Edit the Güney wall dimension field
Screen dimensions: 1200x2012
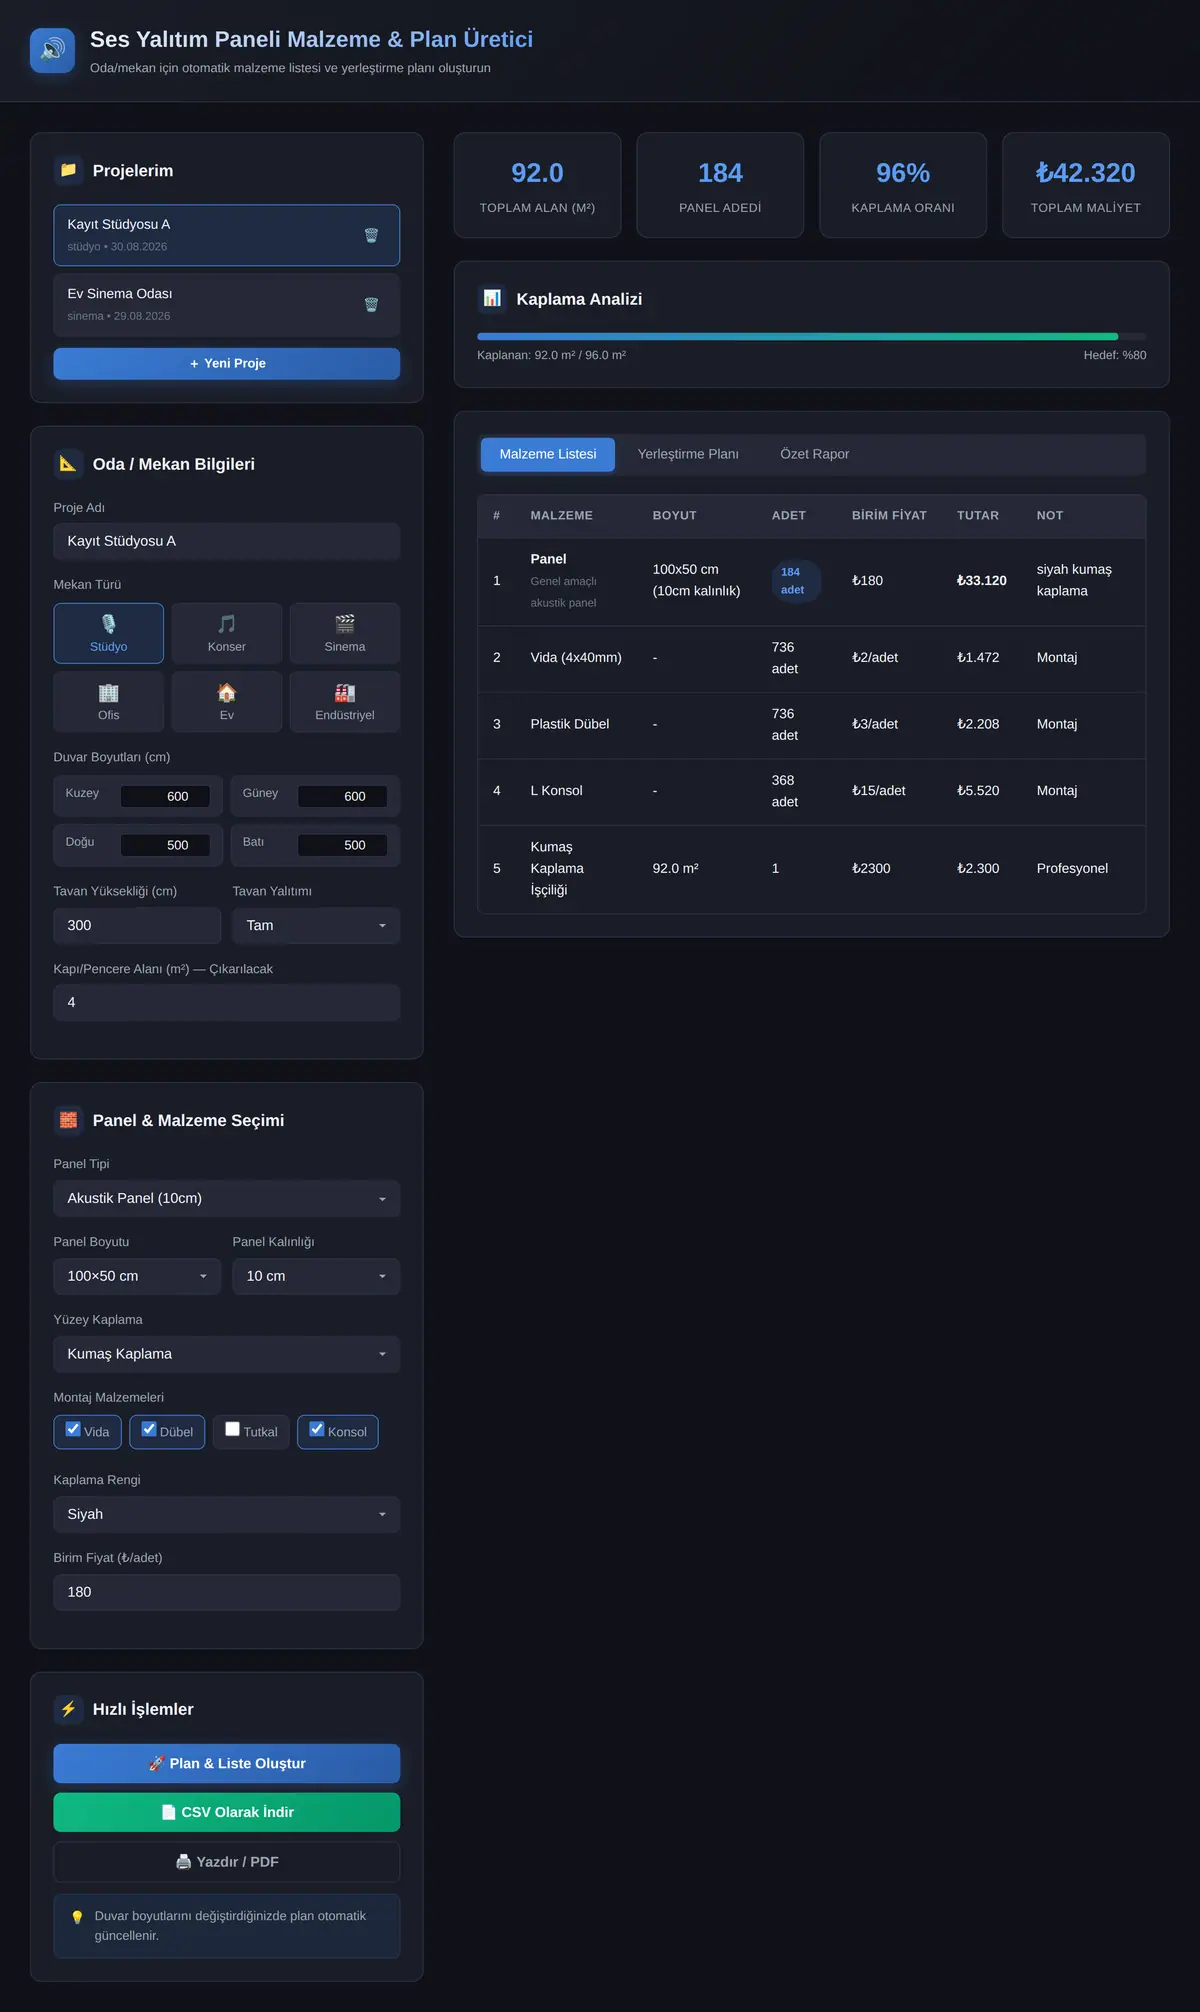(x=343, y=796)
